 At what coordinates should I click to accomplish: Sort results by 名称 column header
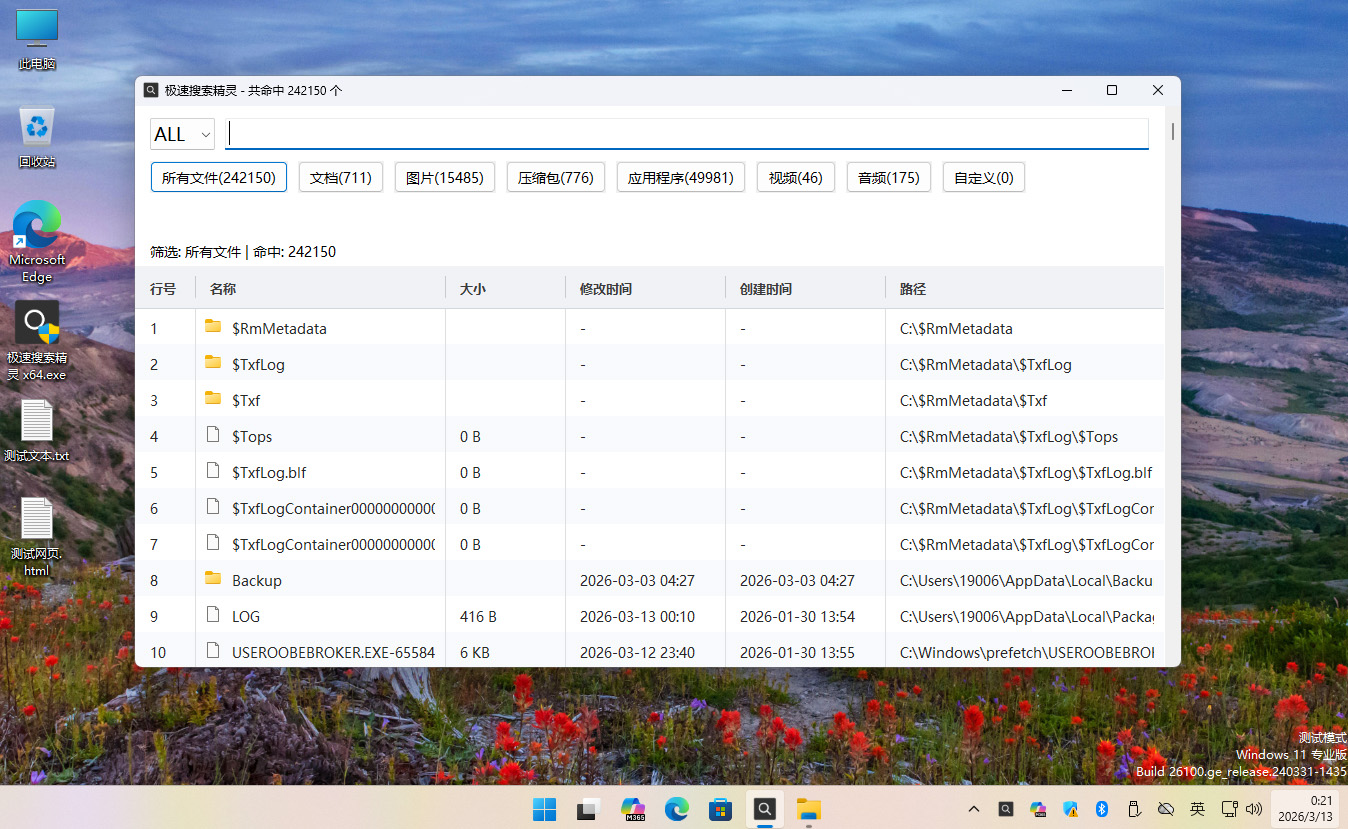tap(223, 289)
